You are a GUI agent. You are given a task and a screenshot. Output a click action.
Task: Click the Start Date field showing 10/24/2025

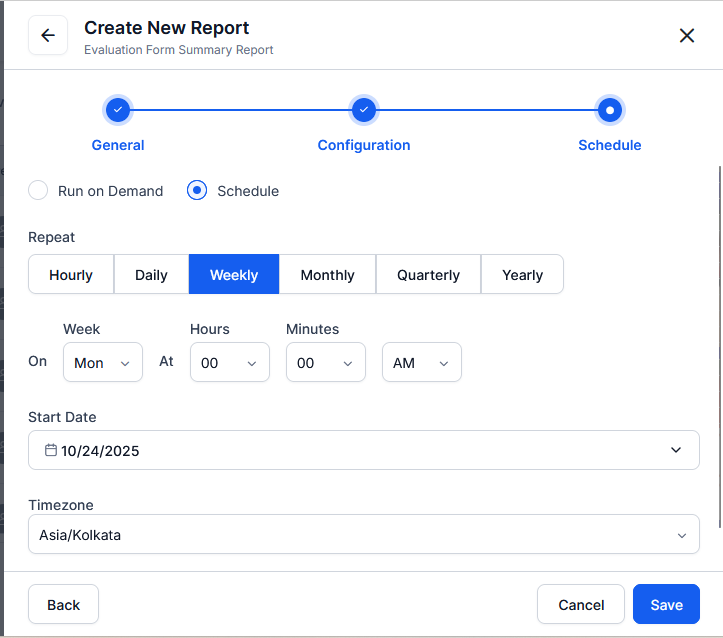pos(363,451)
